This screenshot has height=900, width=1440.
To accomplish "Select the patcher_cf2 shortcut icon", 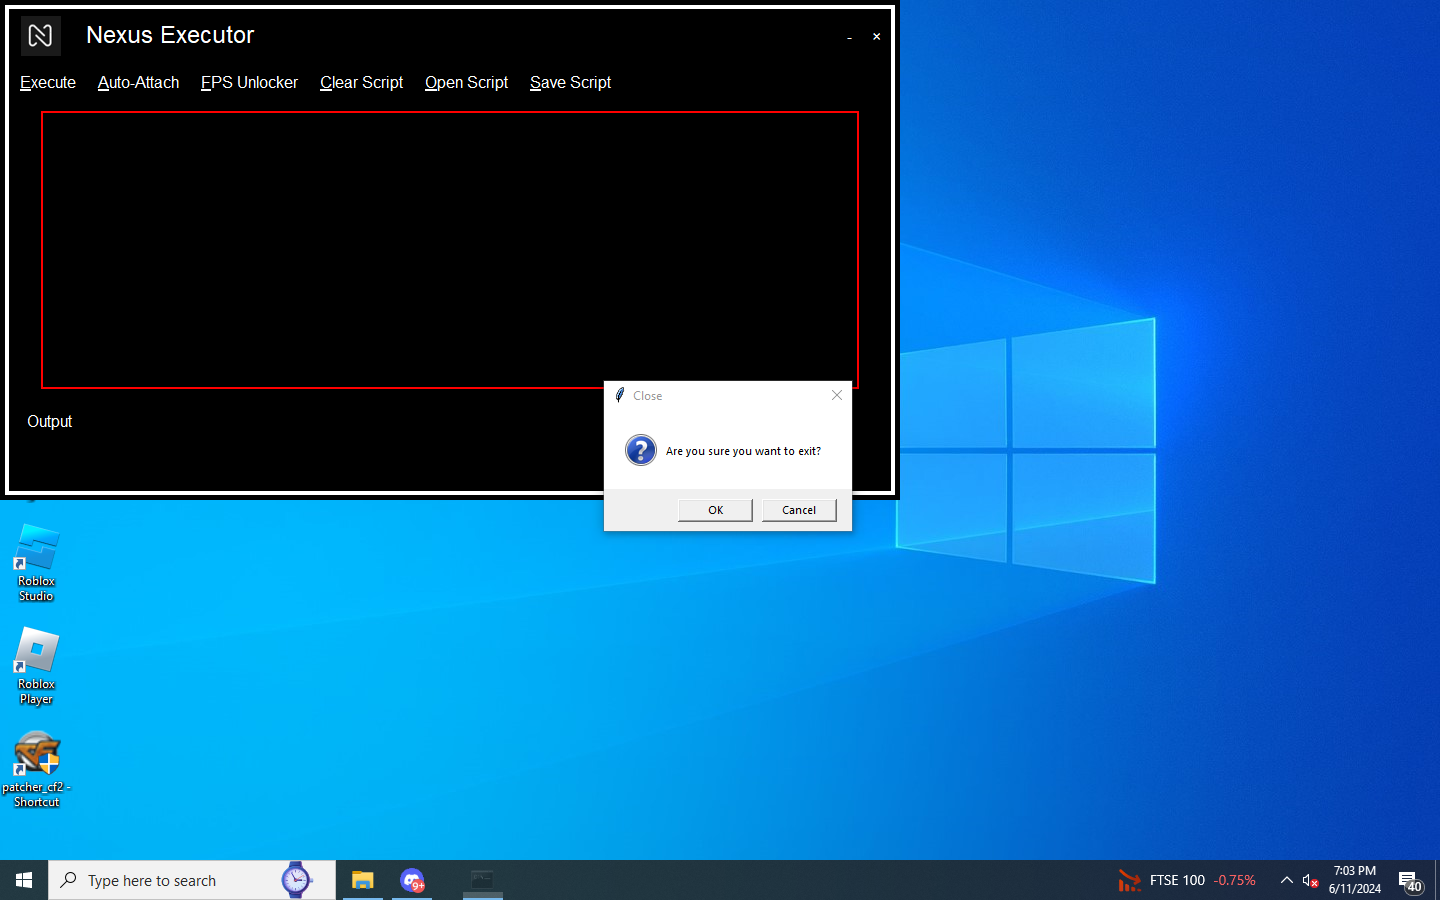I will [36, 769].
